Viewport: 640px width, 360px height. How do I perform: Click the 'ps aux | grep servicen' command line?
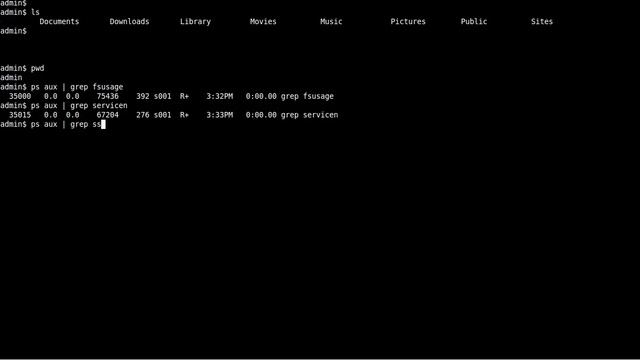coord(79,106)
